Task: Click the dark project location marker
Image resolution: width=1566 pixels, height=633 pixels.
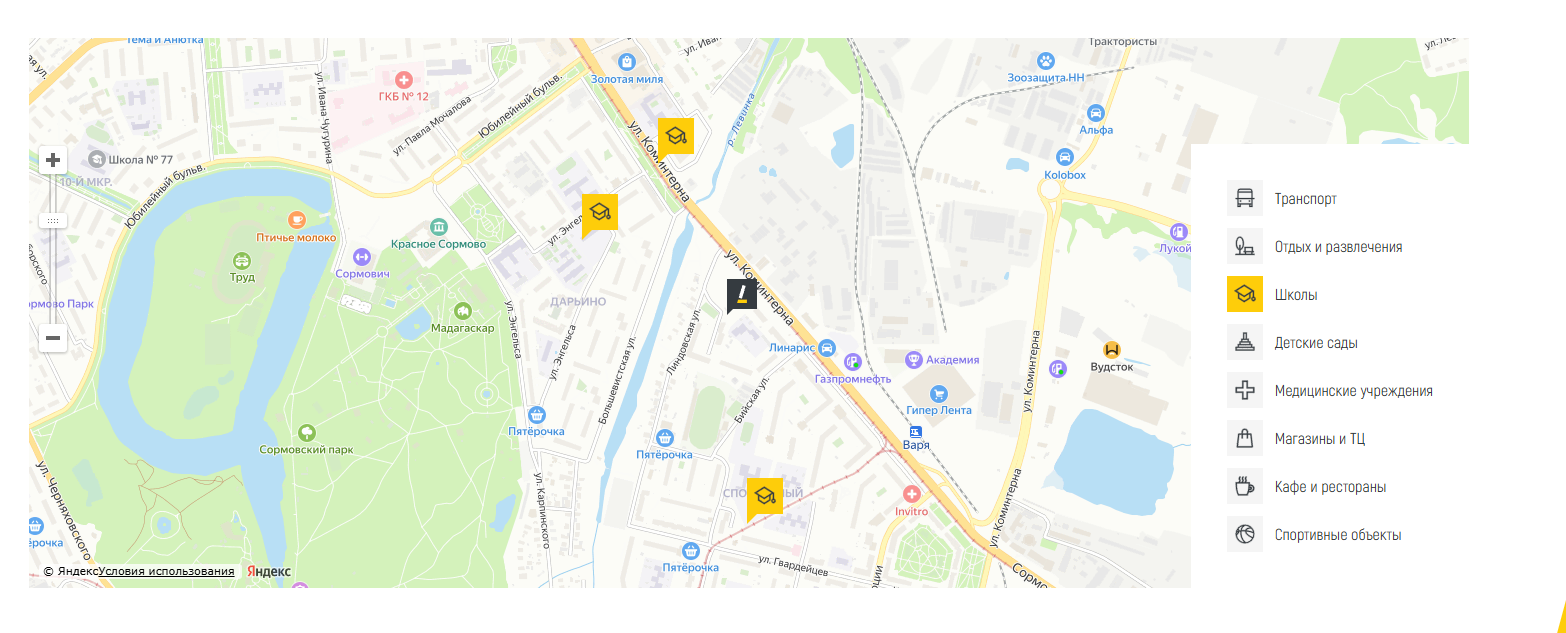Action: click(741, 294)
